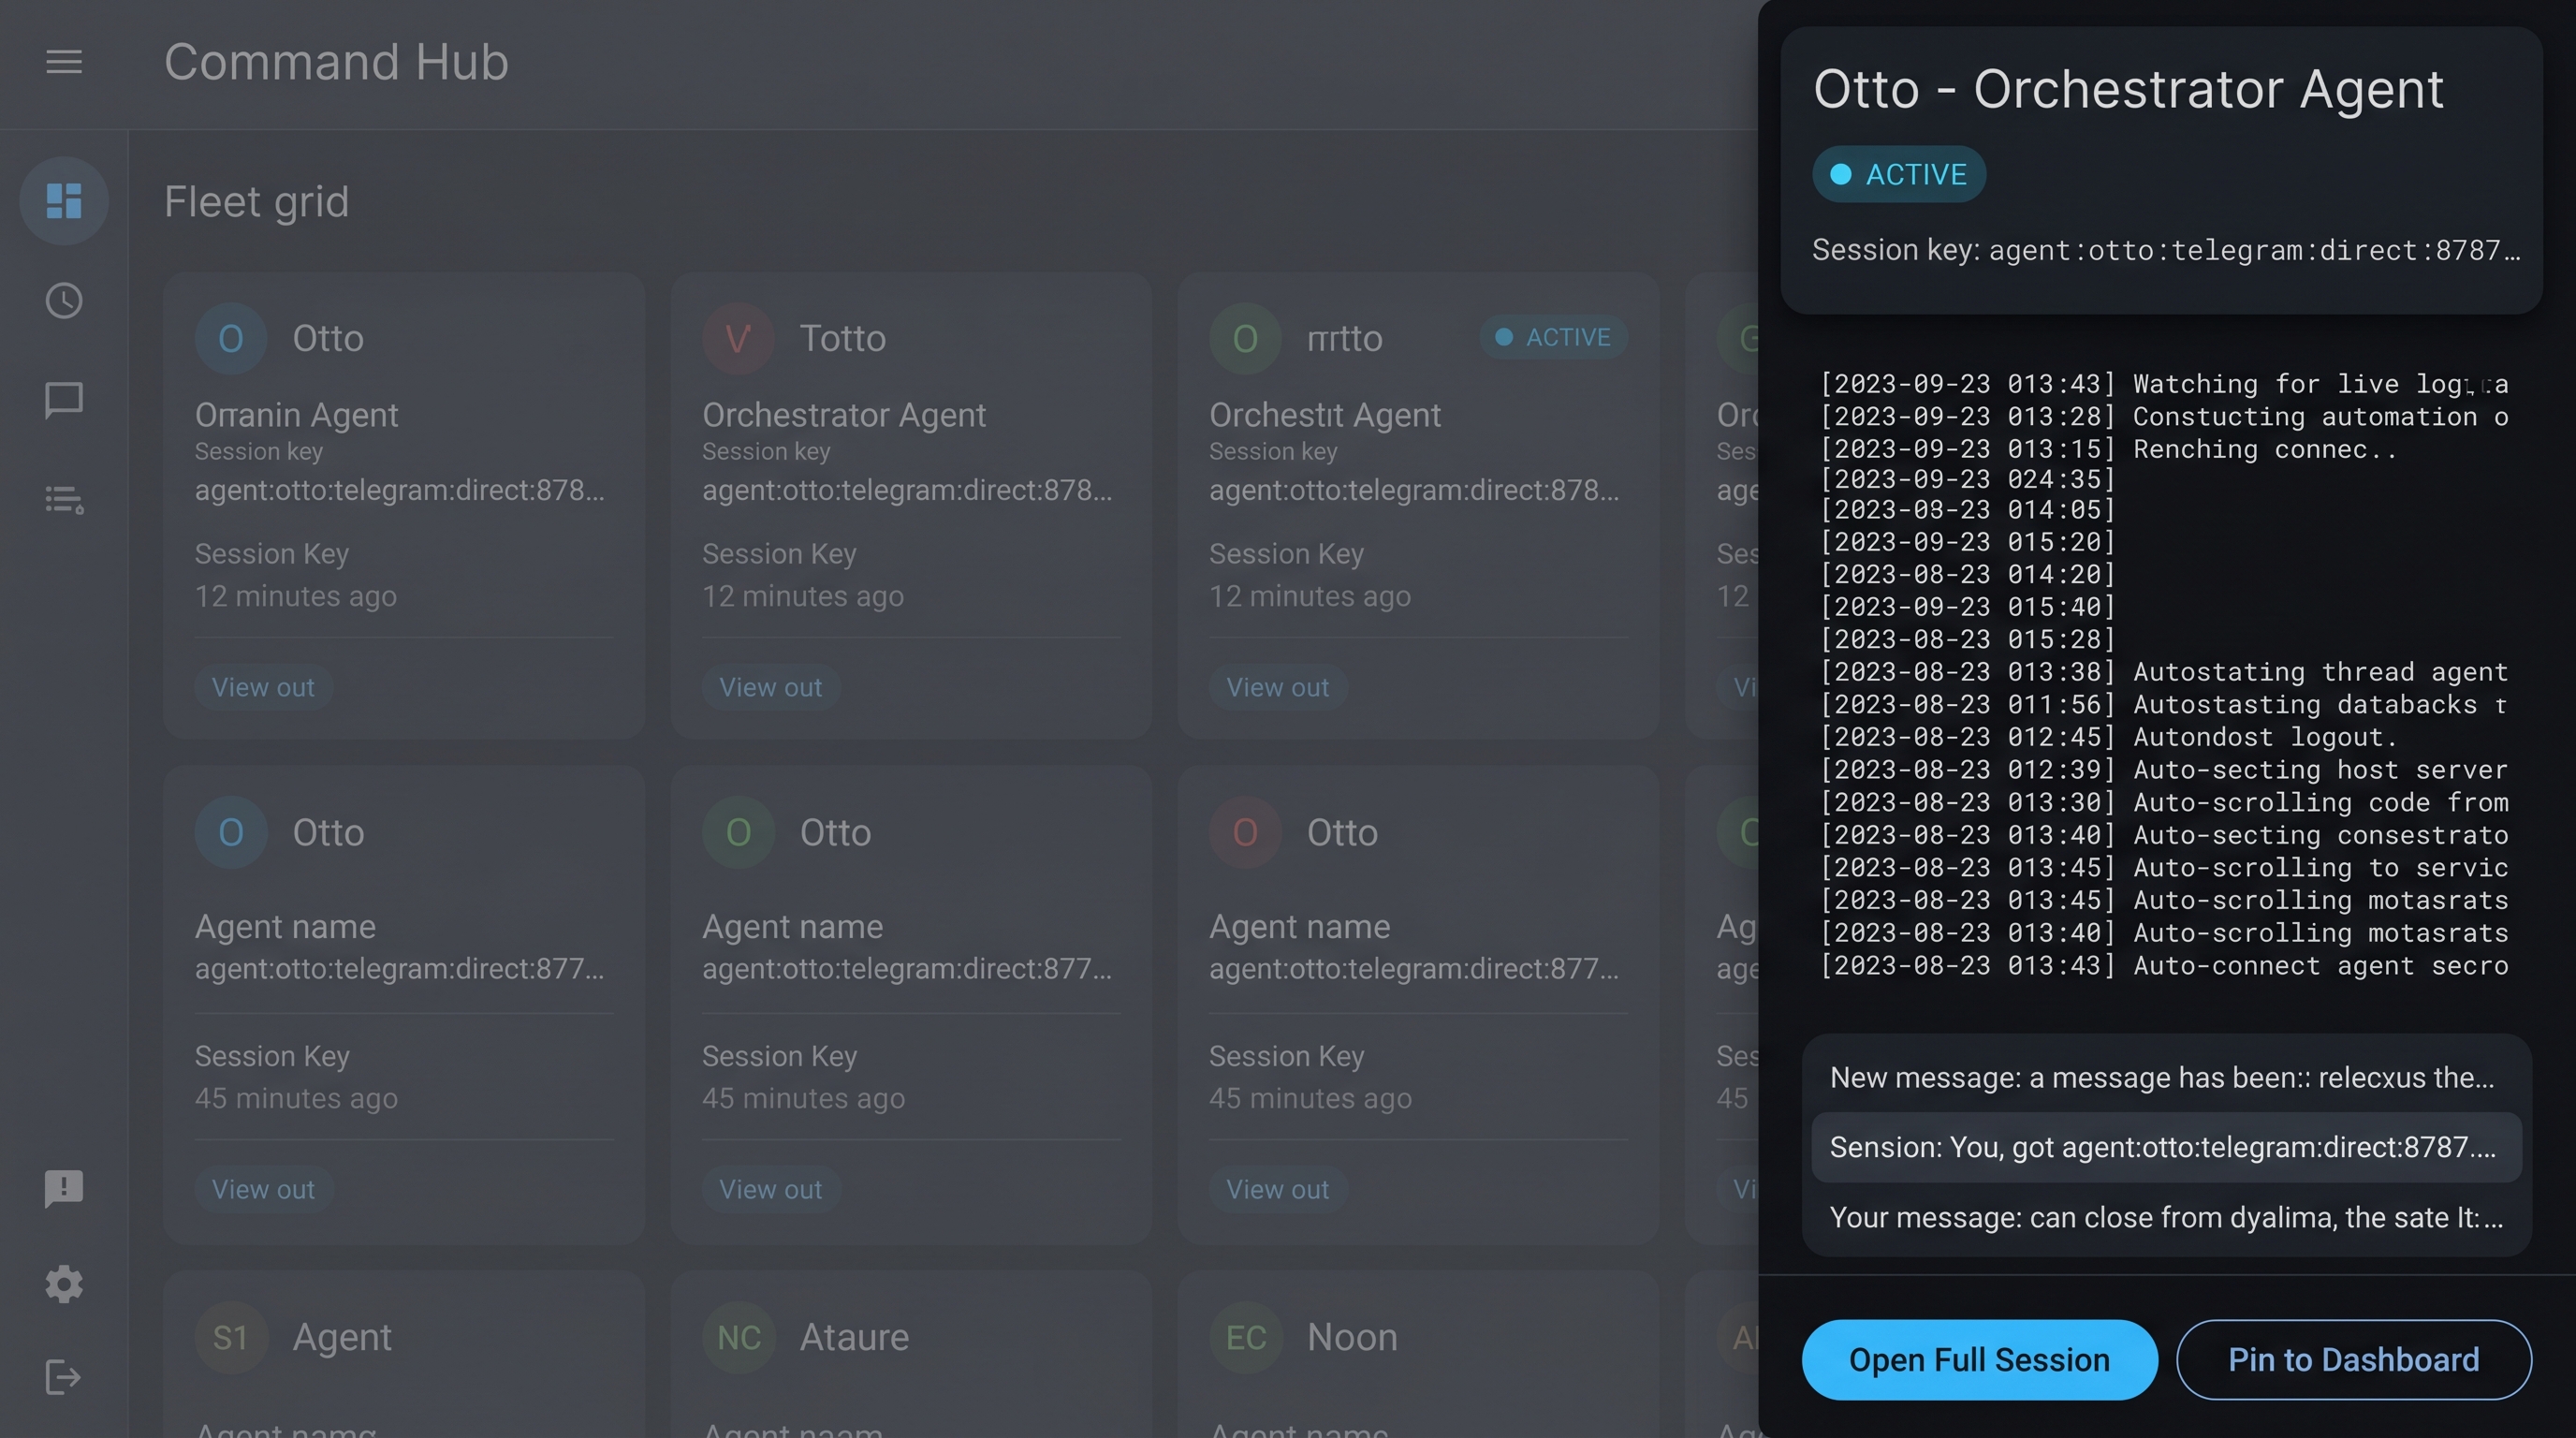
Task: Select the ACTIVE status chip in panel
Action: (x=1899, y=174)
